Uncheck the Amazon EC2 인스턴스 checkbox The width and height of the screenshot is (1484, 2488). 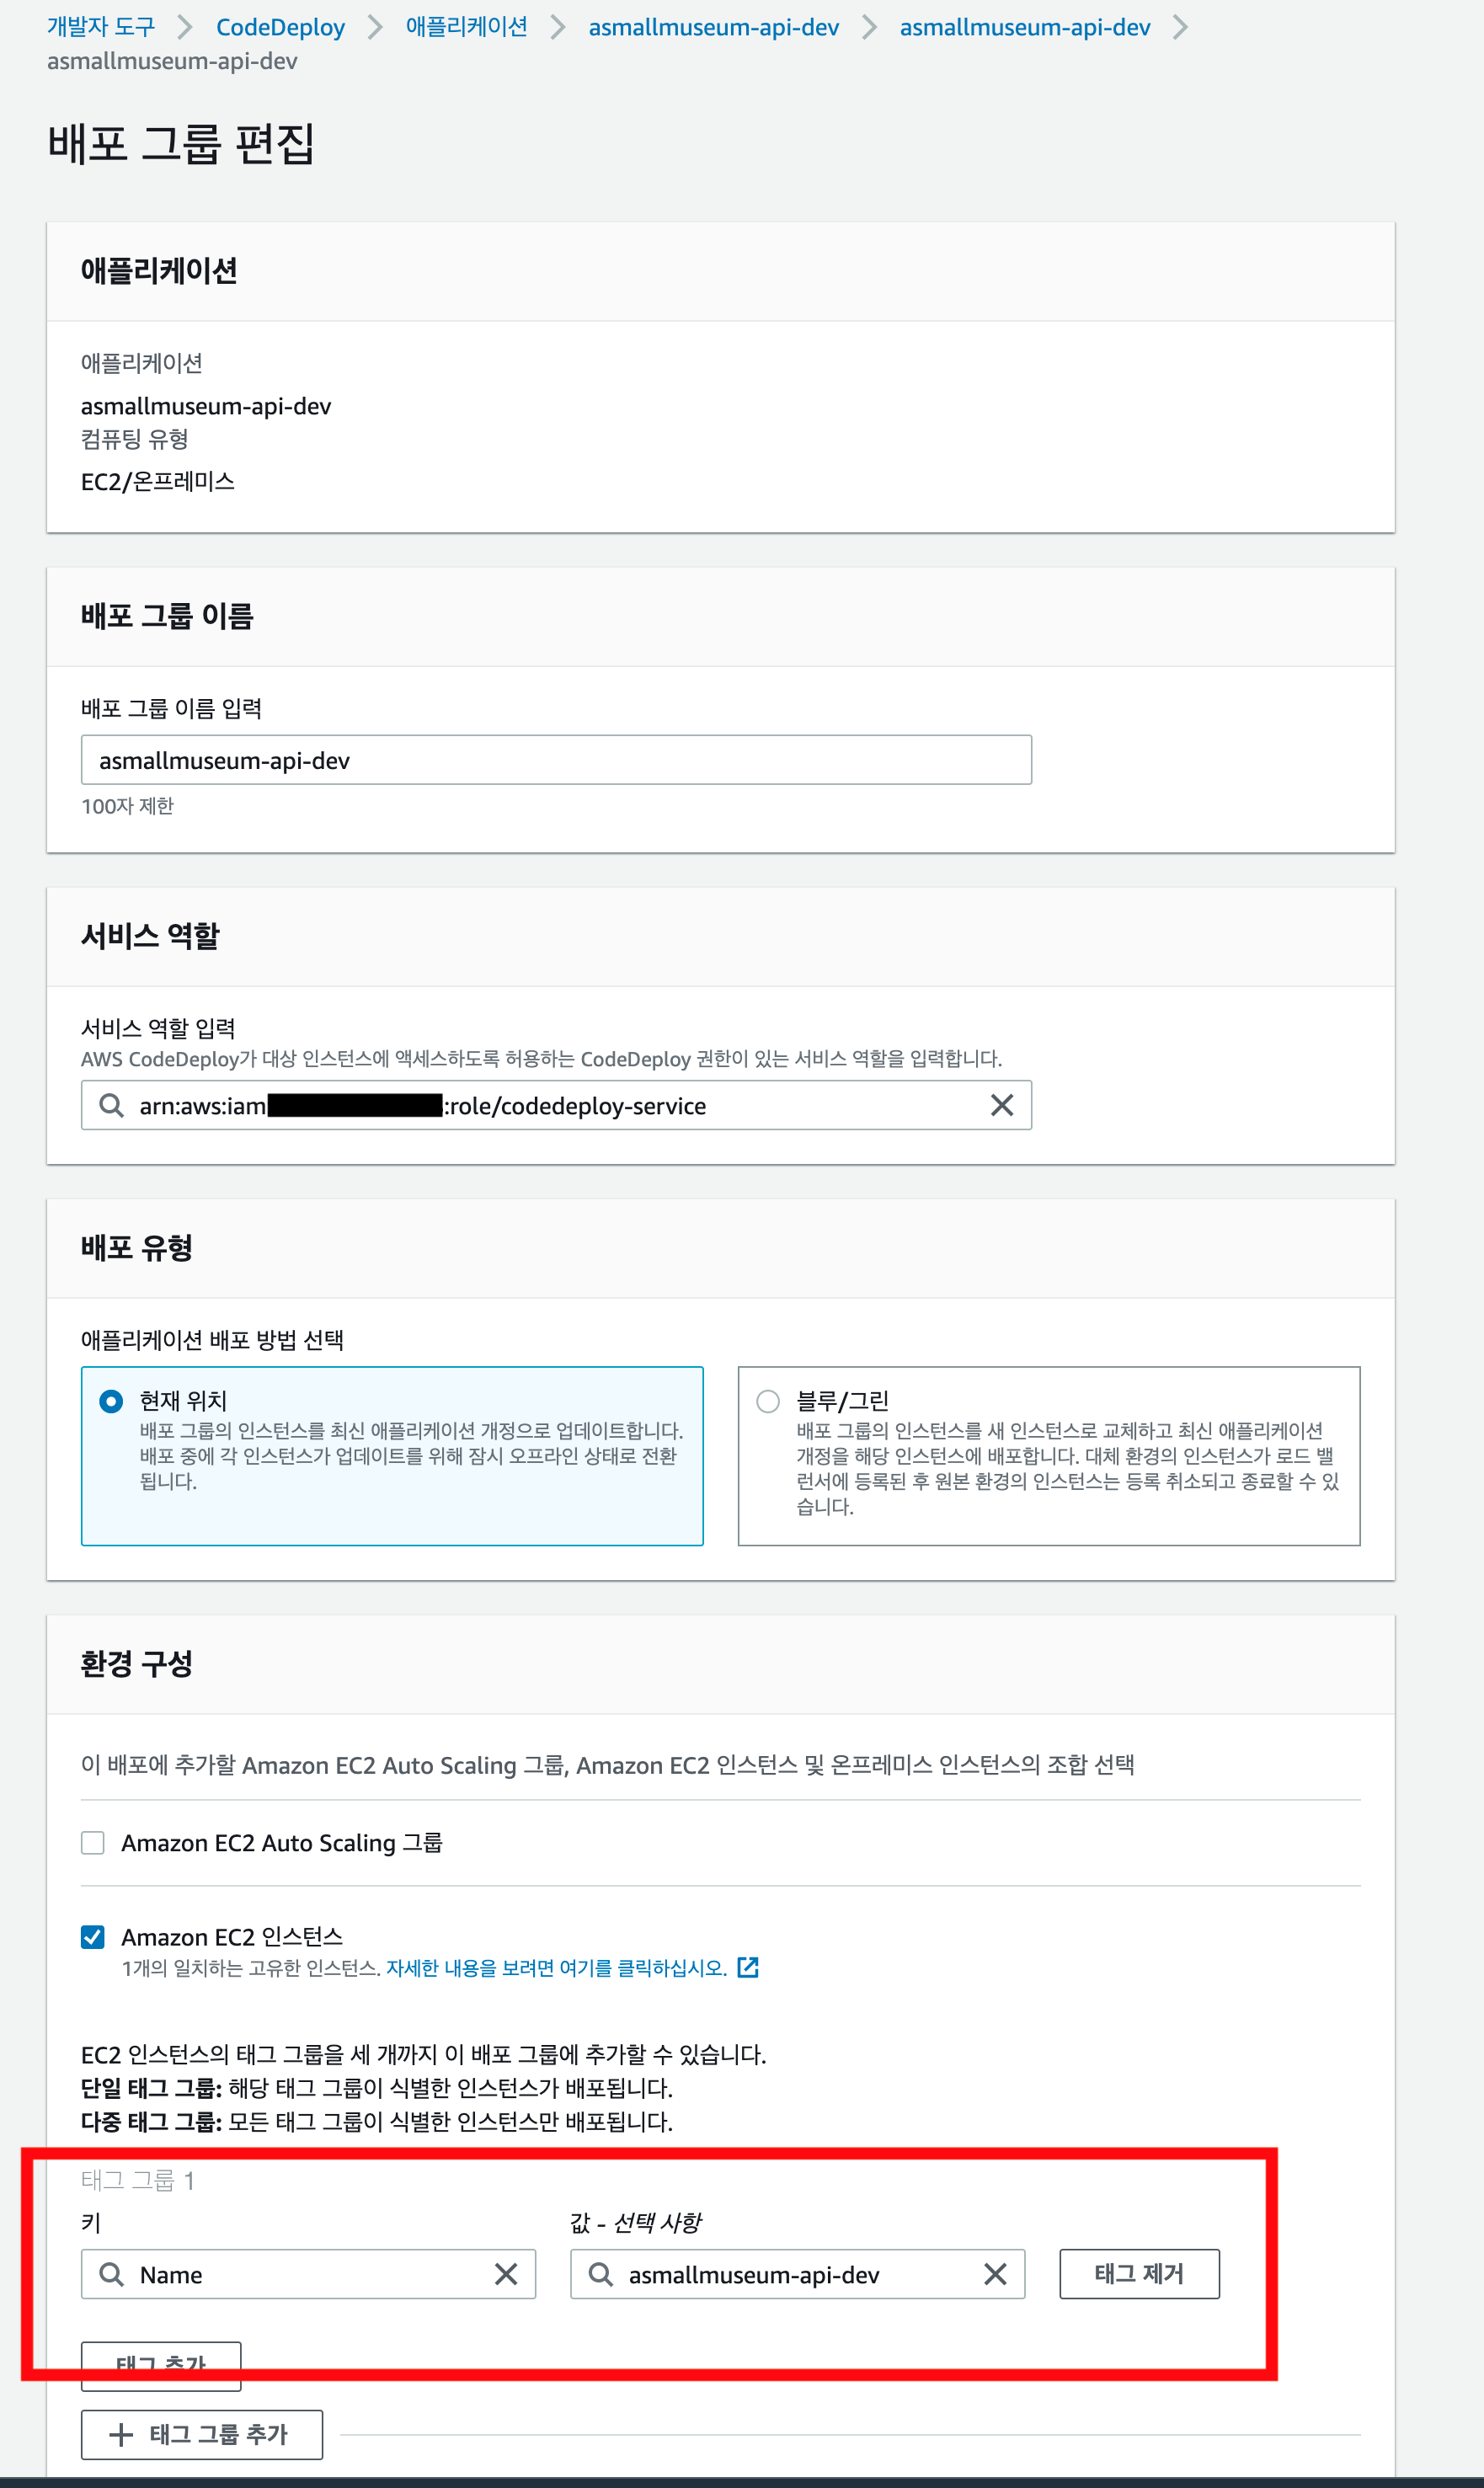pos(93,1937)
